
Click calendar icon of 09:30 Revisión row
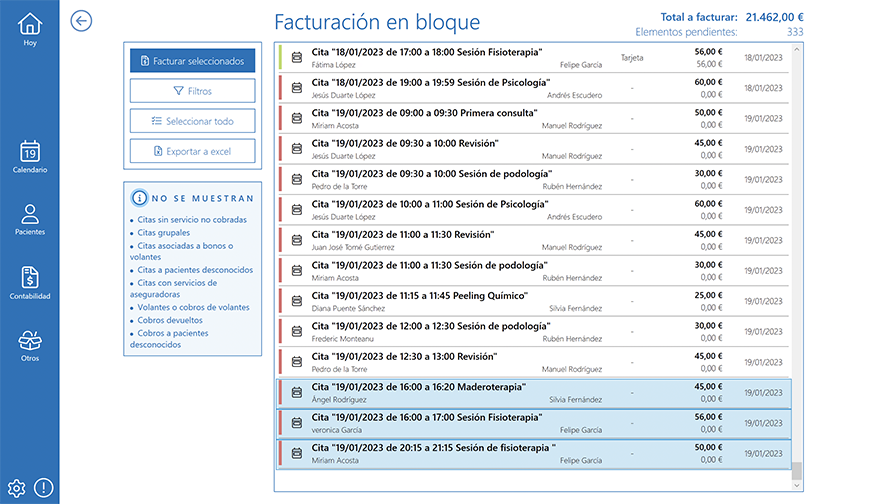[297, 149]
